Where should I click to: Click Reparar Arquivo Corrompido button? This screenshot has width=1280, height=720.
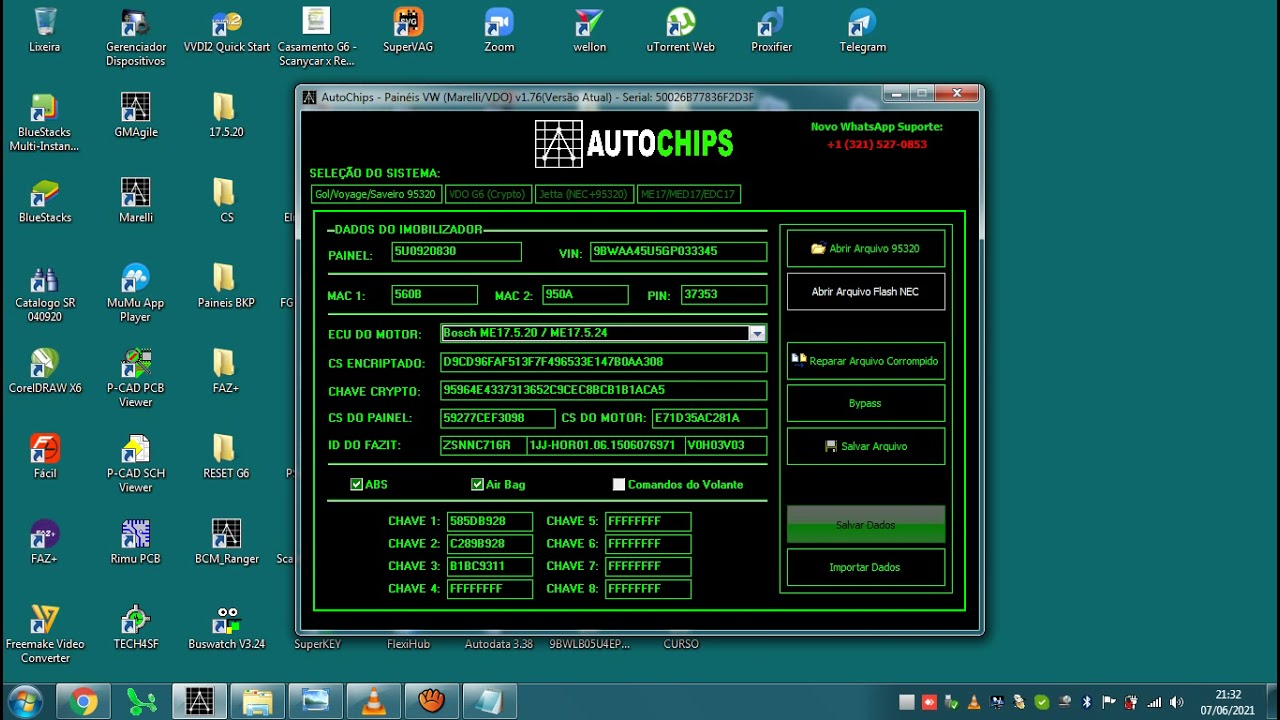point(865,361)
